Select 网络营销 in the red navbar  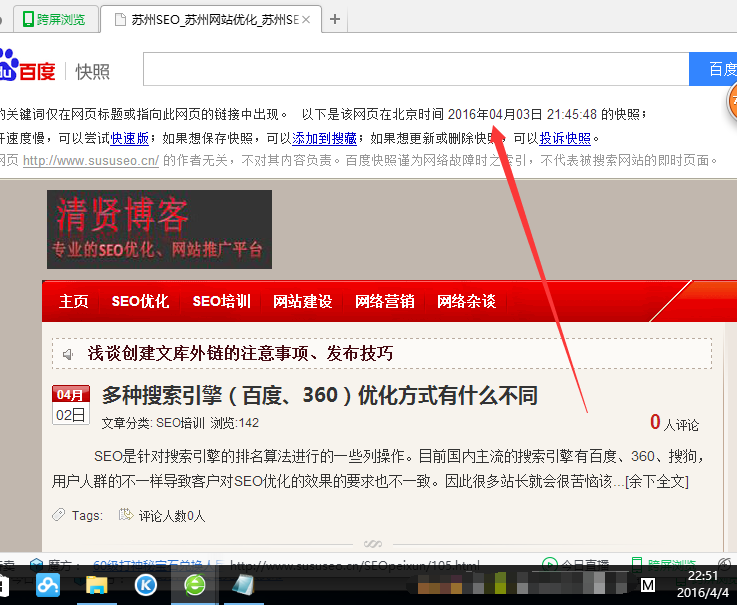[385, 301]
